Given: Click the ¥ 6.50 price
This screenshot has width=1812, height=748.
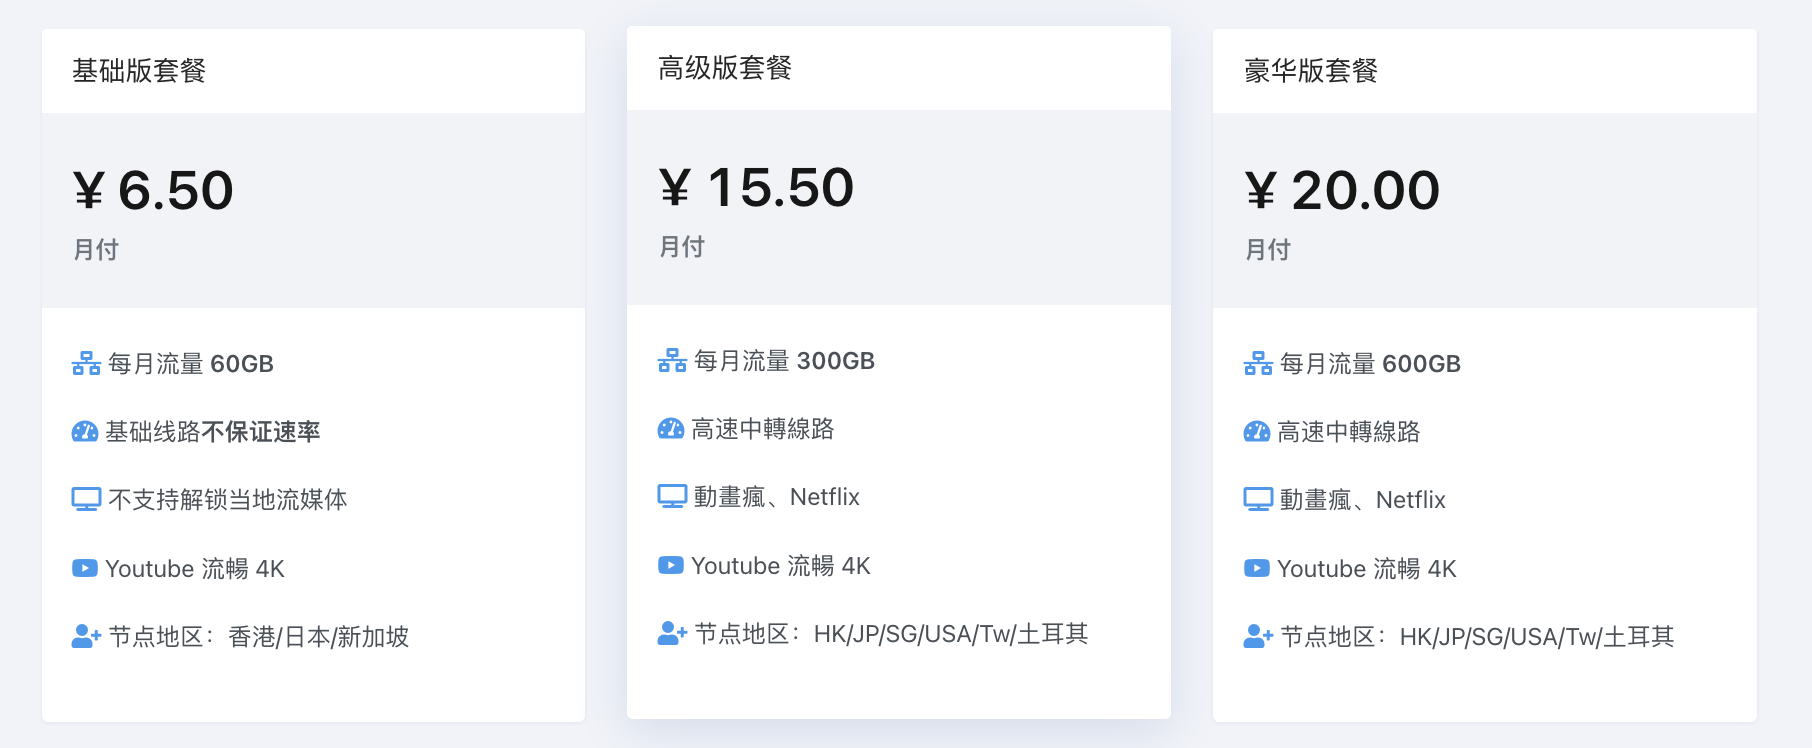Looking at the screenshot, I should (x=154, y=190).
